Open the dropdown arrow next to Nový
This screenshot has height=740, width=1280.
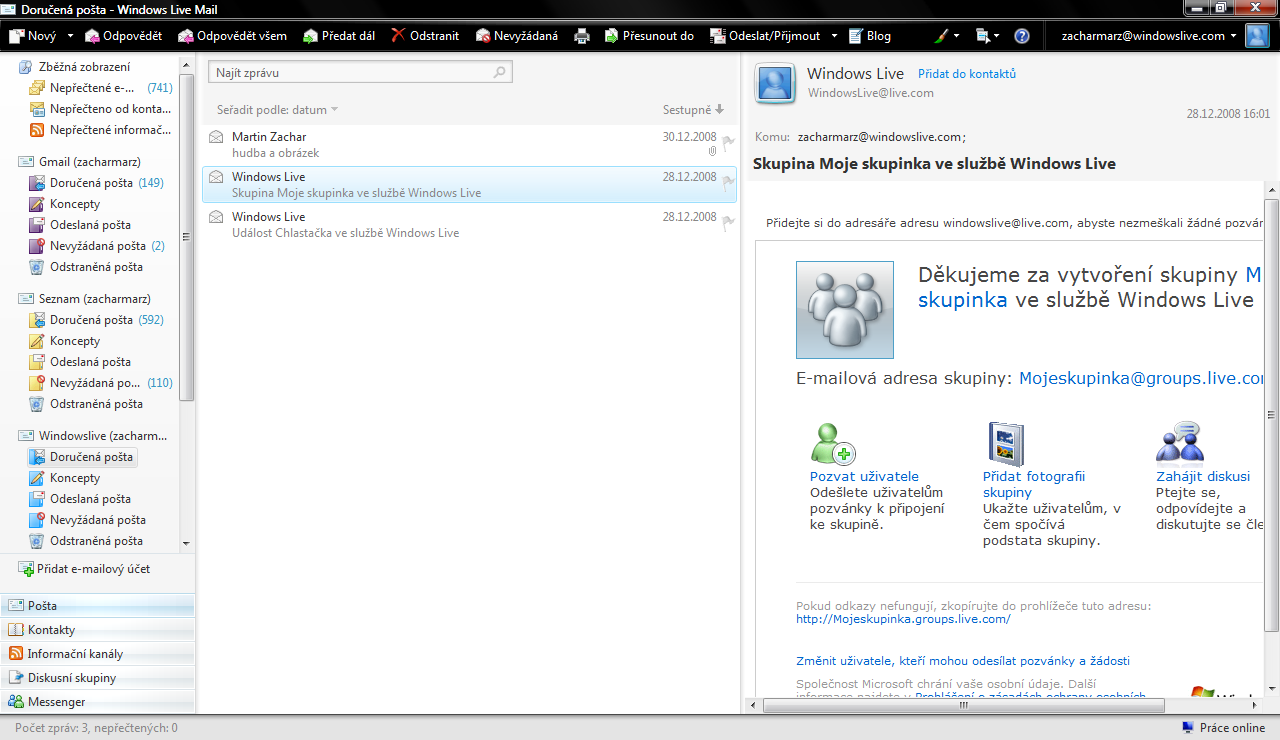(x=70, y=36)
